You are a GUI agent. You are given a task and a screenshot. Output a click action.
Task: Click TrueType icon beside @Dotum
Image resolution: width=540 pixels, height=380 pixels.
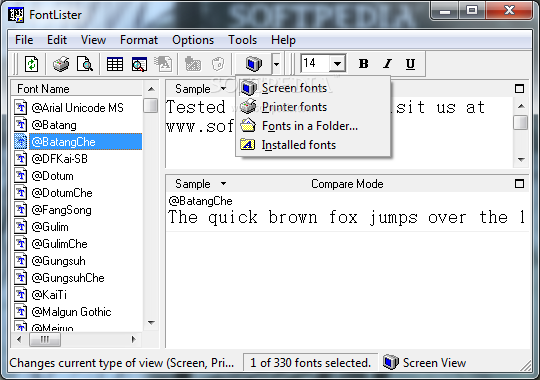21,176
